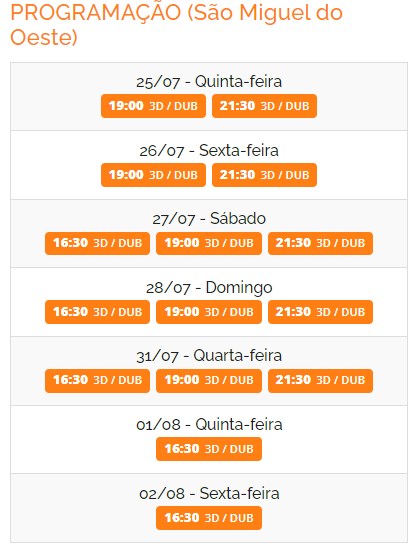Click the 28/07 - Domingo date label
Screen dimensions: 411x543
point(209,288)
